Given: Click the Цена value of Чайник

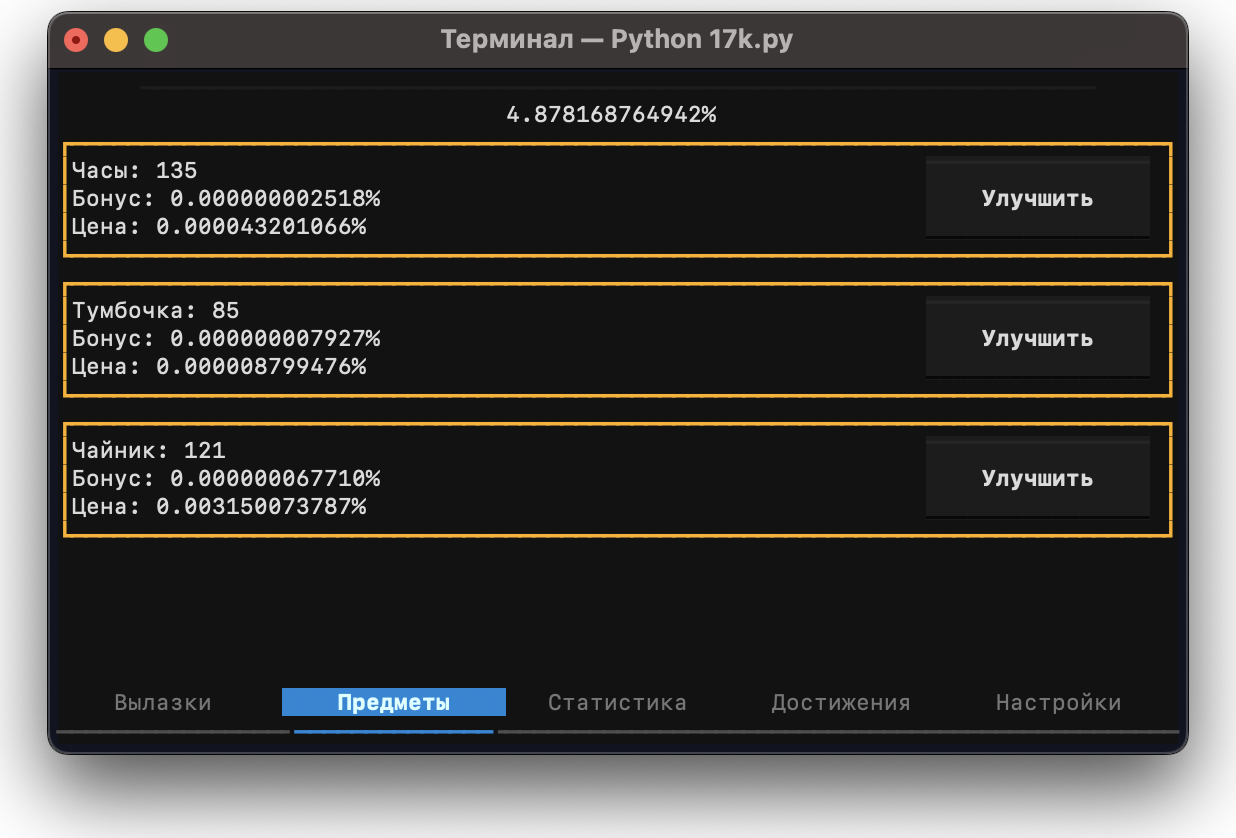Looking at the screenshot, I should (261, 507).
